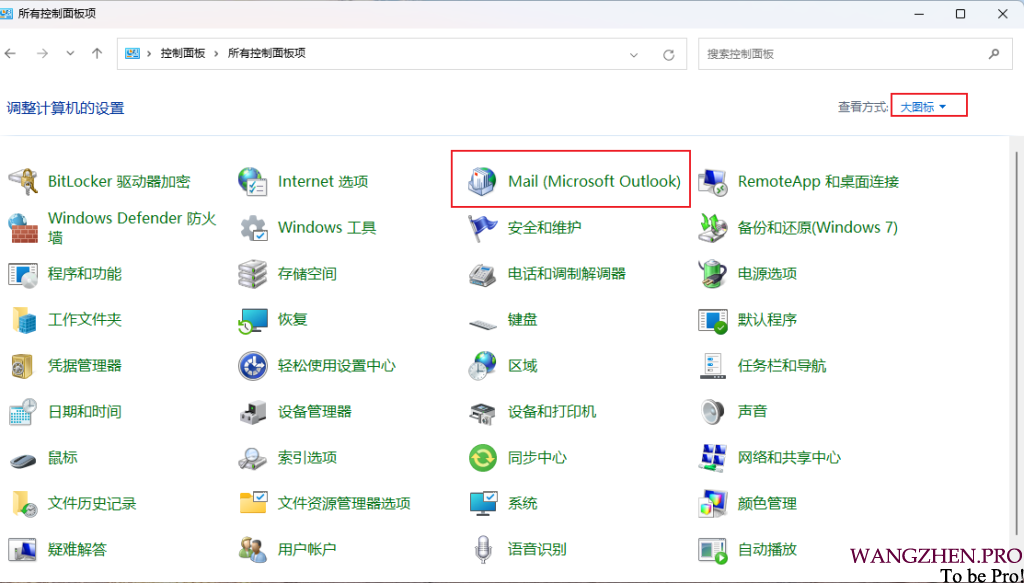The image size is (1024, 583).
Task: Click 所有控制面板项 breadcrumb segment
Action: click(x=266, y=54)
